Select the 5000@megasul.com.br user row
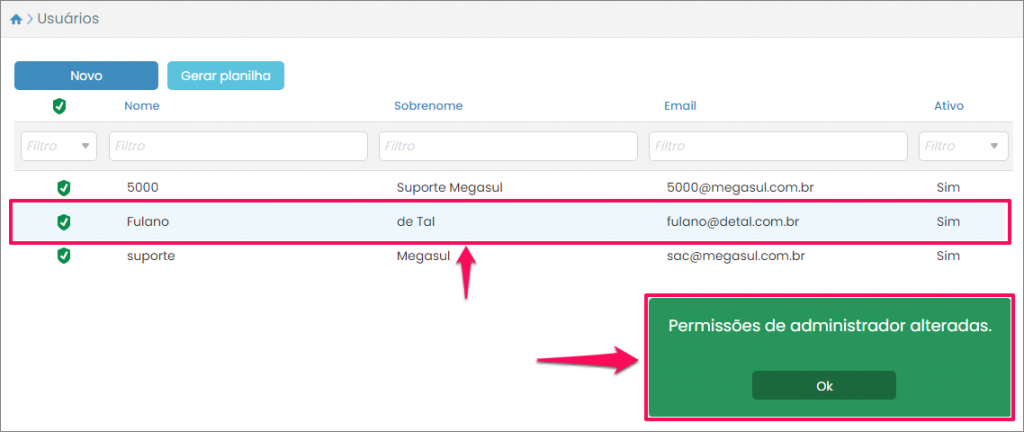 coord(737,187)
